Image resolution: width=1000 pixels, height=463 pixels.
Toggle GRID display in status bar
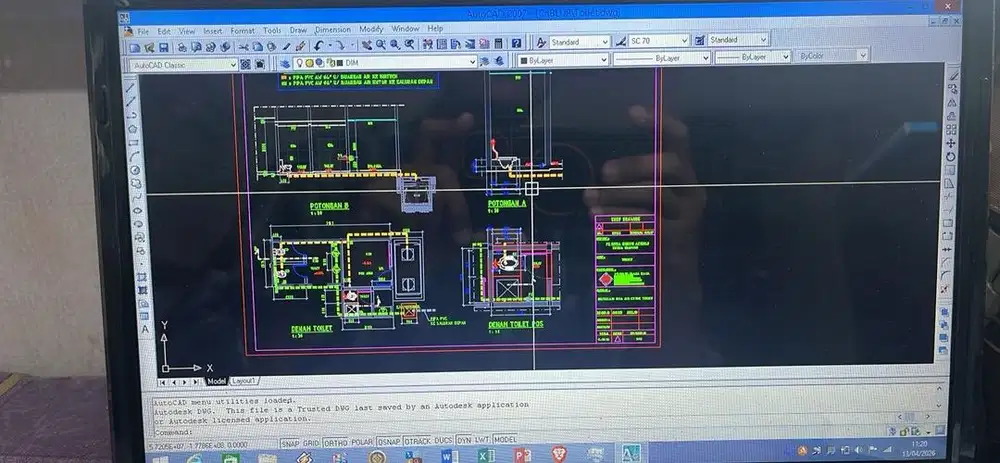click(310, 441)
